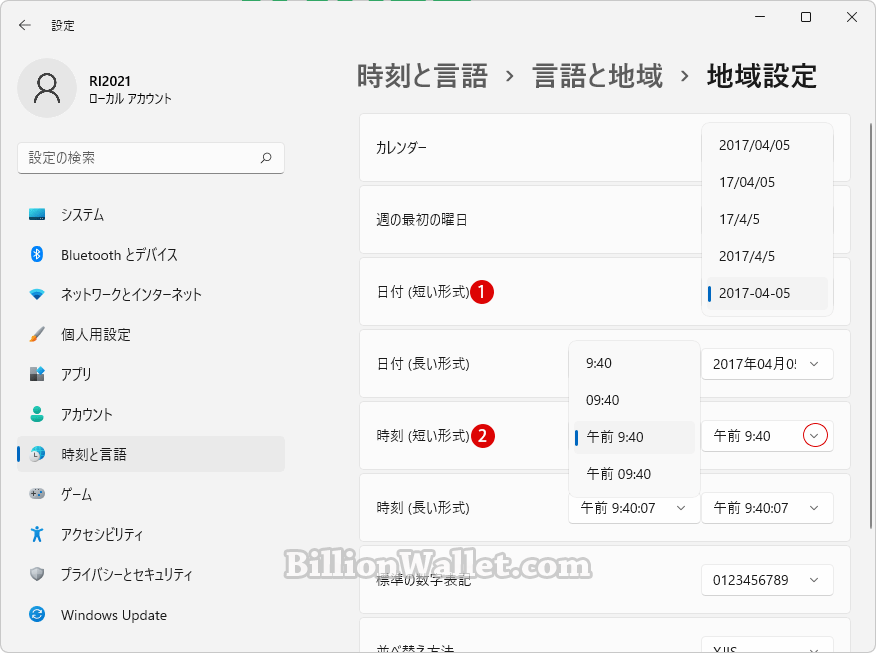876x653 pixels.
Task: Click the RI2021 account name
Action: (x=110, y=81)
